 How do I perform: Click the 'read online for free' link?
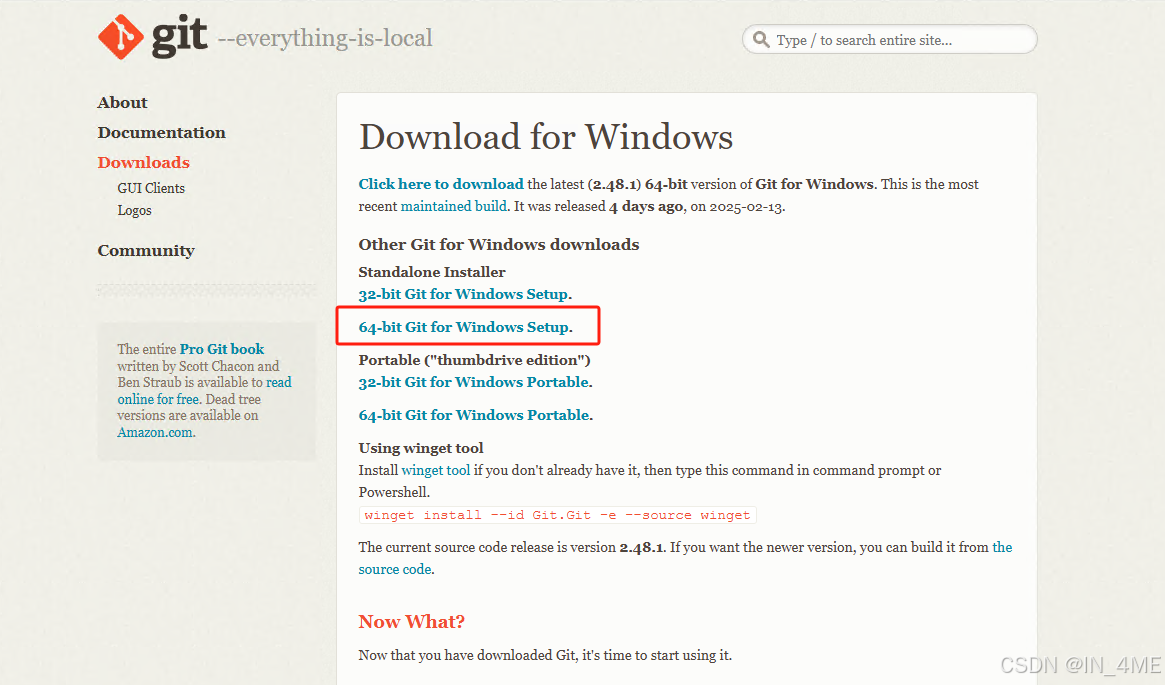(x=204, y=391)
